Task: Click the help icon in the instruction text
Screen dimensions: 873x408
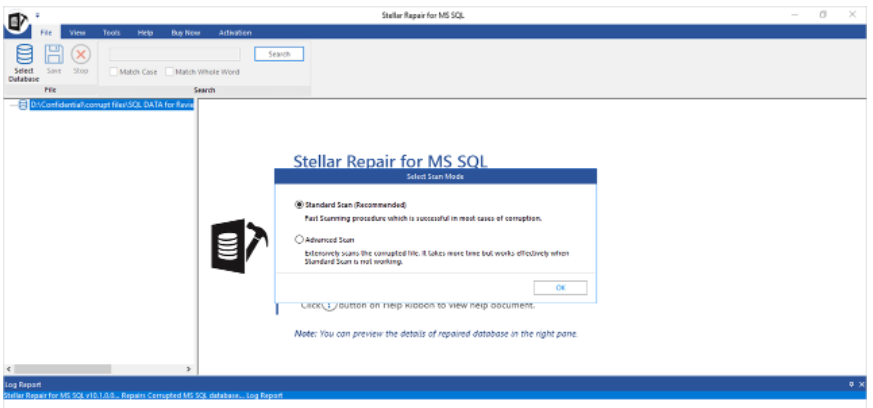Action: (x=329, y=305)
